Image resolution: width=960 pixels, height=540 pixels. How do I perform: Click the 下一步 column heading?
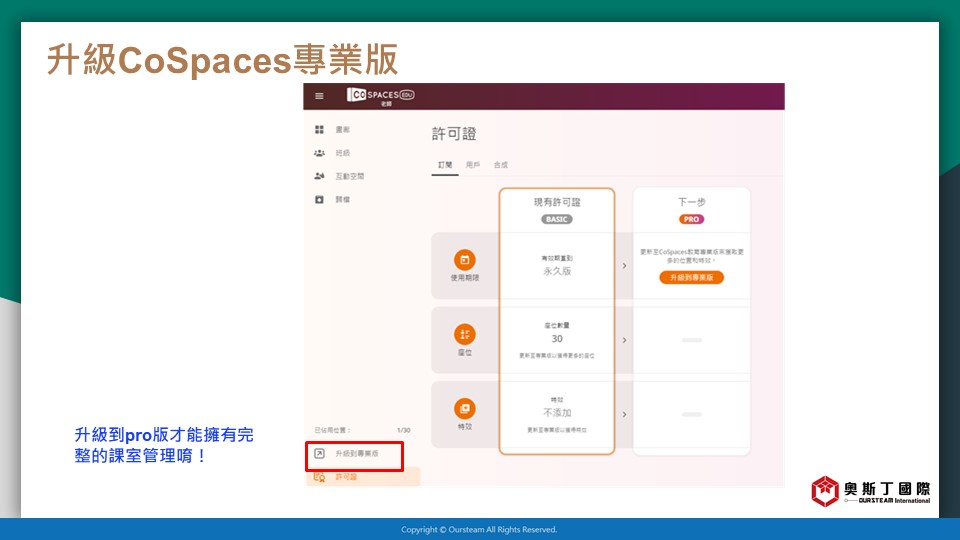(x=692, y=202)
